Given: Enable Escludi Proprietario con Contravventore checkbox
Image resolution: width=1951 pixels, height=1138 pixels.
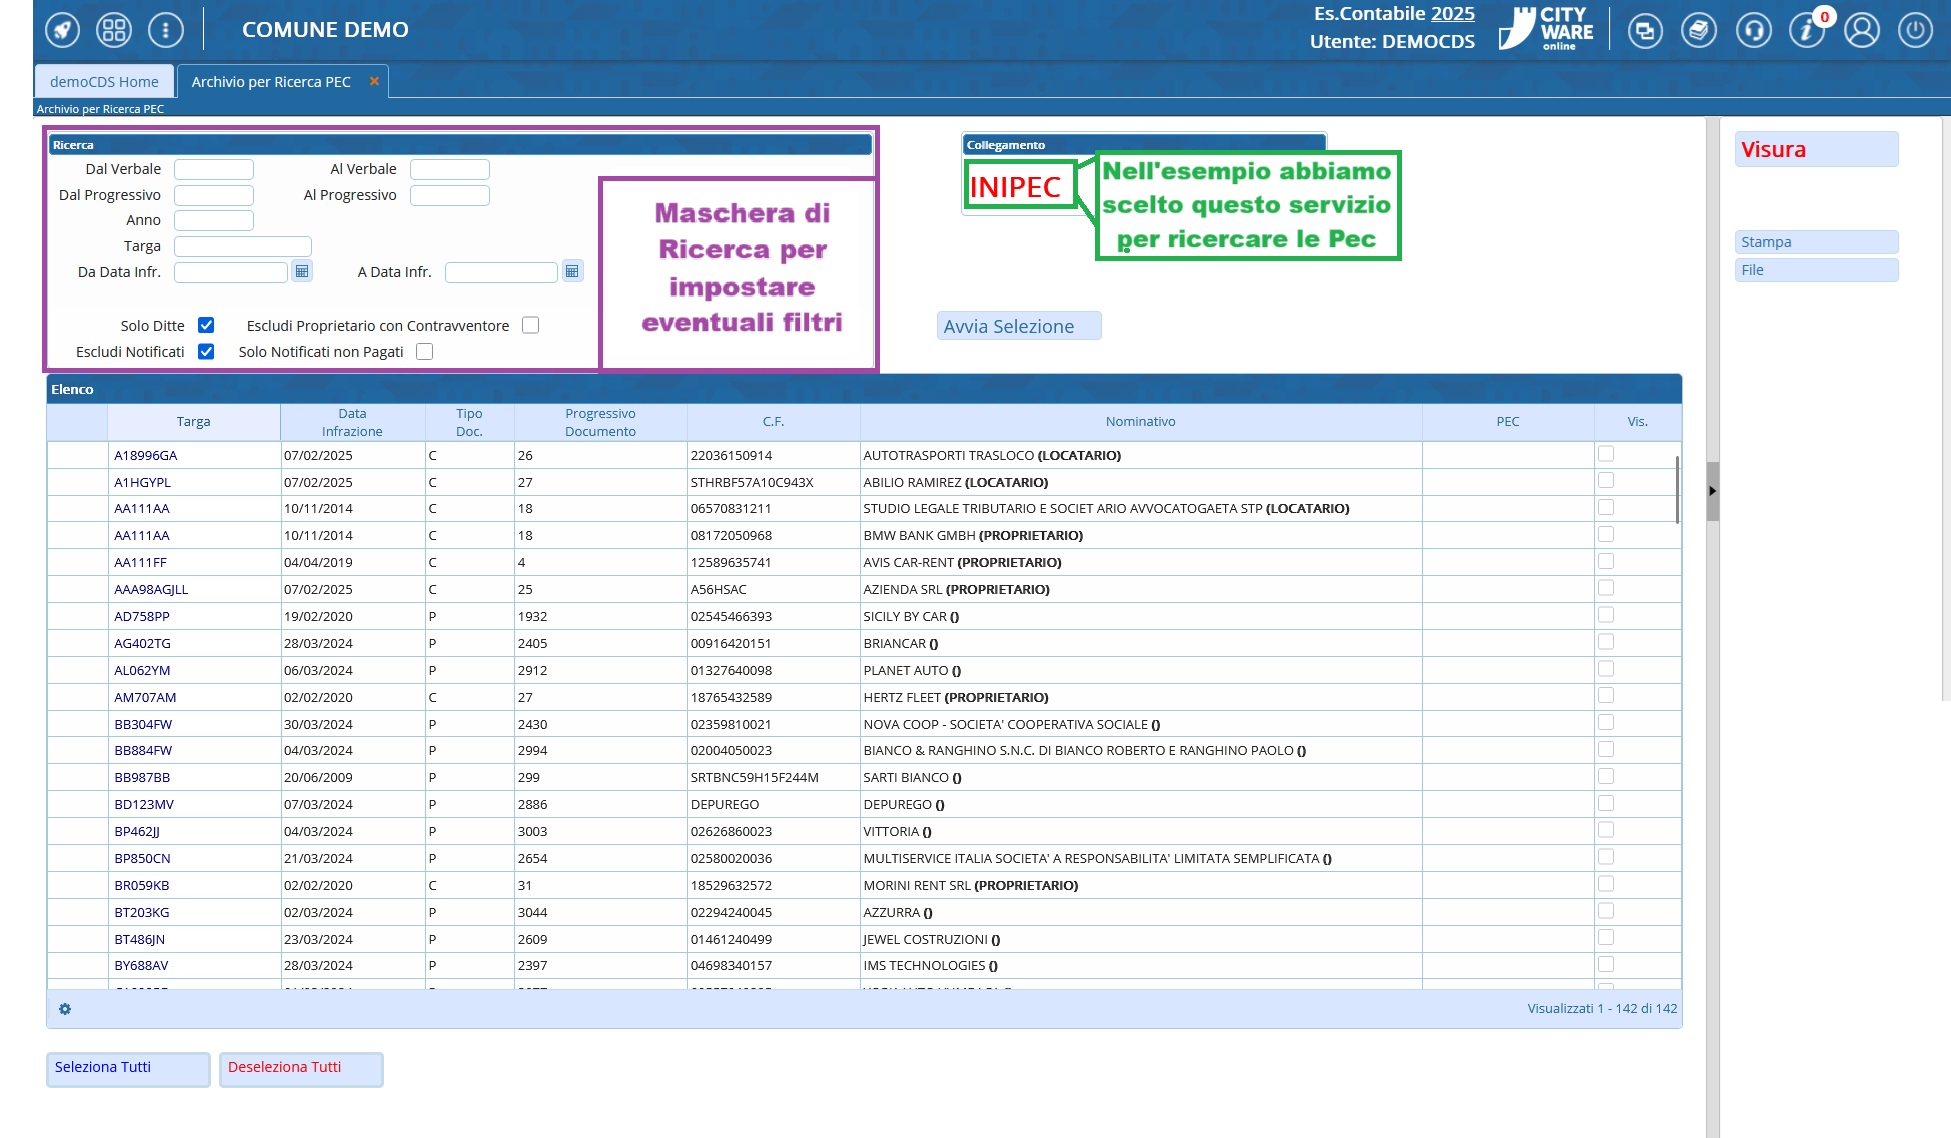Looking at the screenshot, I should coord(531,325).
